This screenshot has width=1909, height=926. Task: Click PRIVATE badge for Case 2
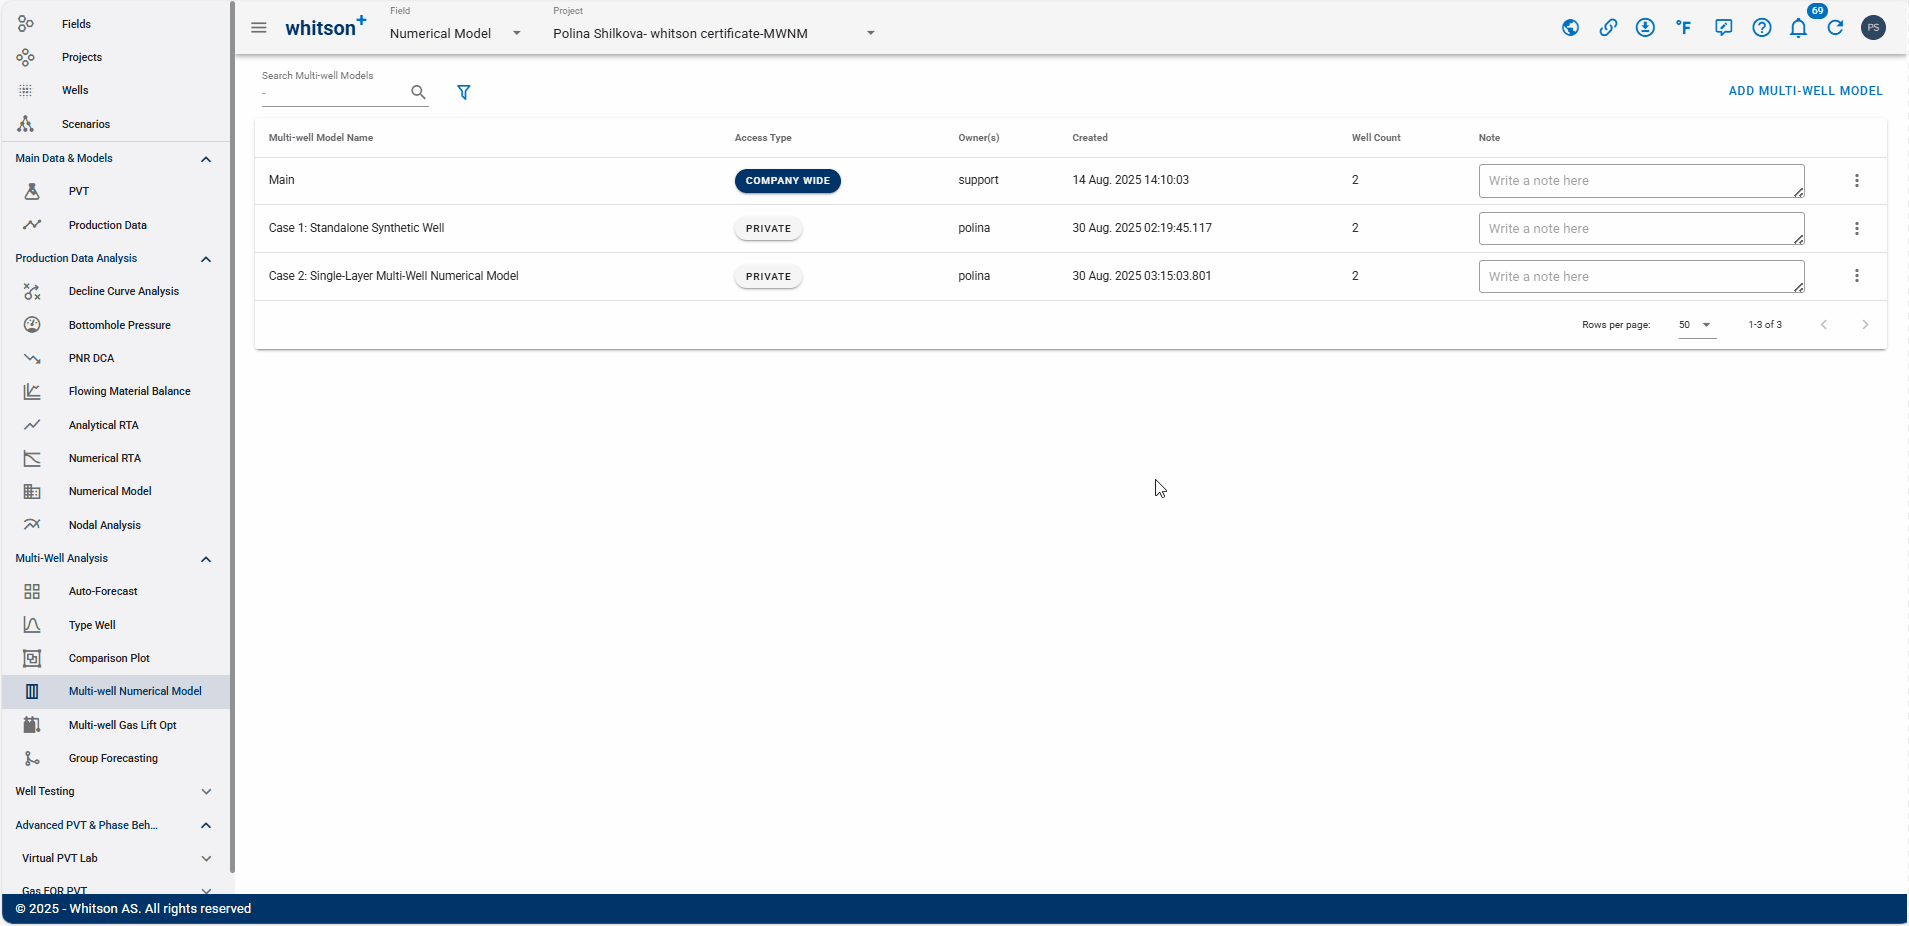(x=768, y=277)
